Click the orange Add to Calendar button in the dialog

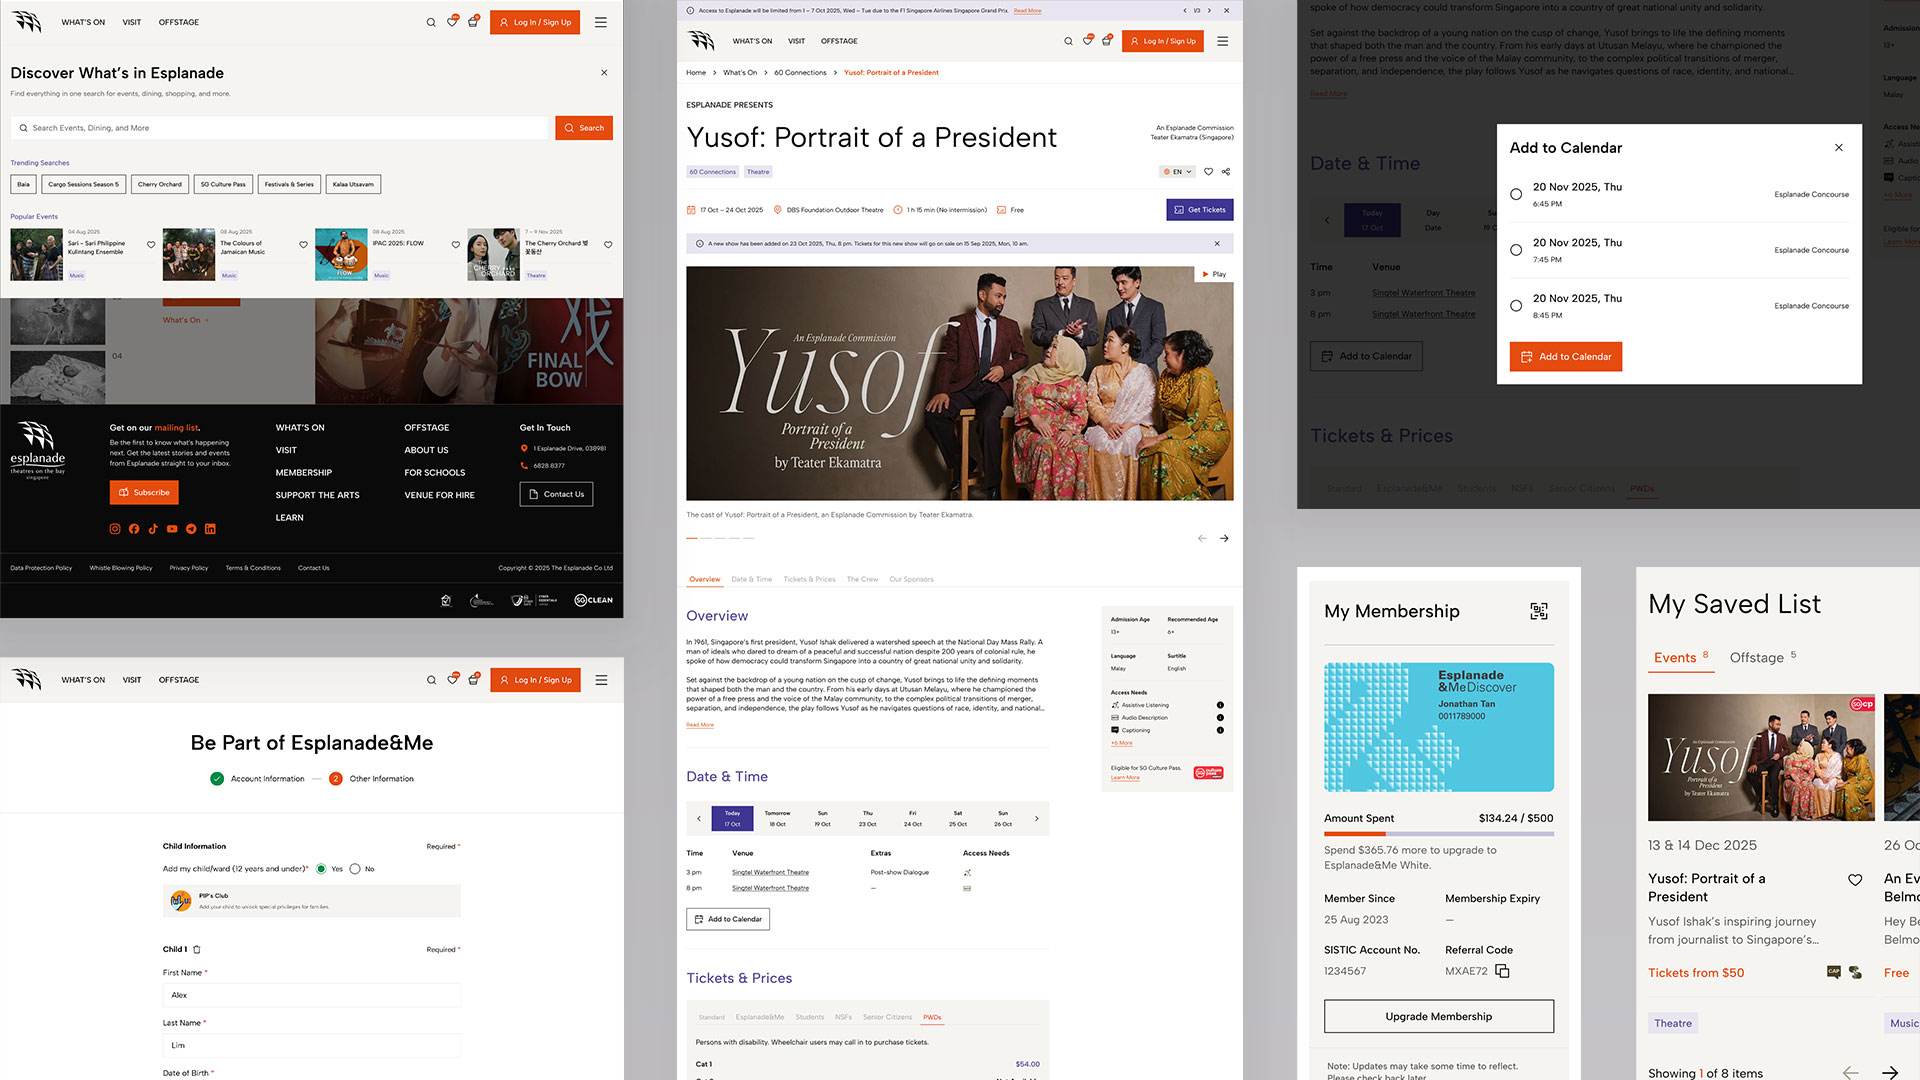point(1566,357)
